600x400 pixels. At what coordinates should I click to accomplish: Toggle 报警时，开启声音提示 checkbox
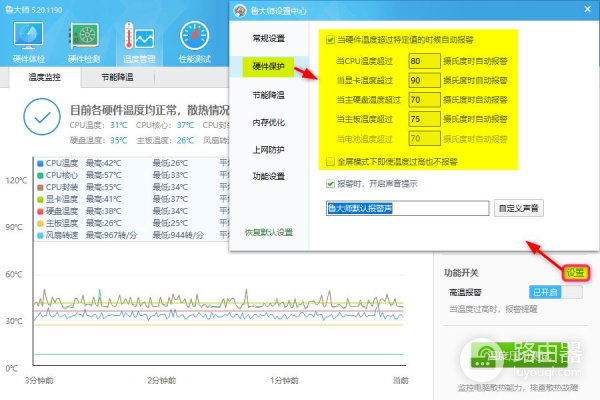(x=330, y=184)
